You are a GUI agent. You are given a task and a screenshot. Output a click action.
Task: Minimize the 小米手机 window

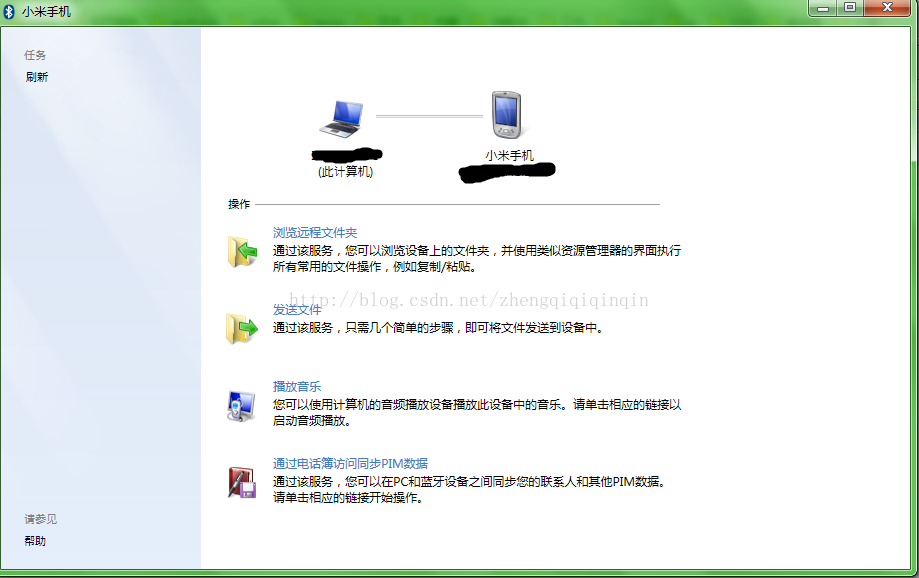tap(823, 8)
